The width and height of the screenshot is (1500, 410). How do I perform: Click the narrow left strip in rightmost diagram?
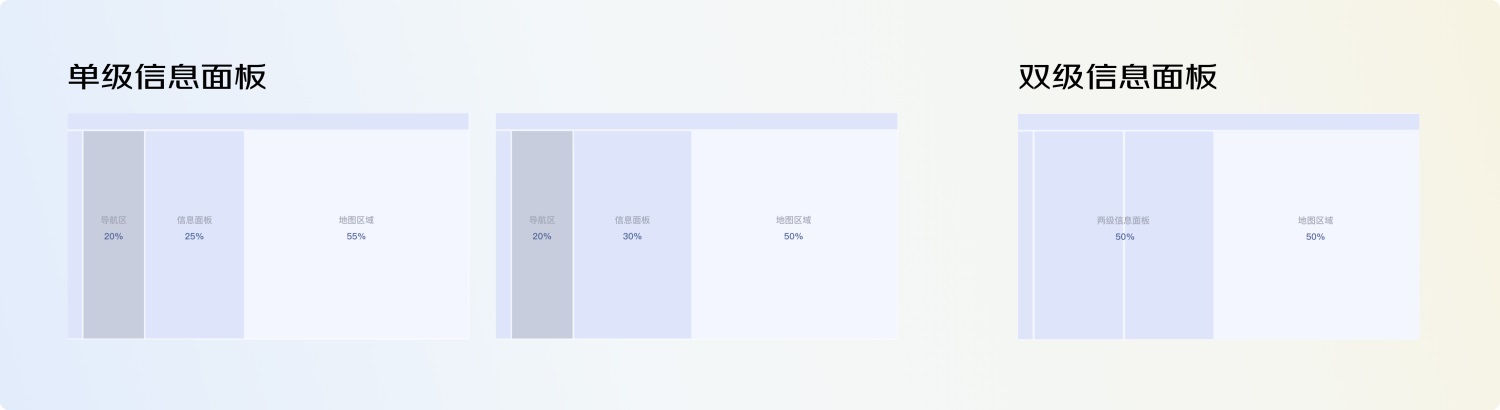(x=1025, y=234)
